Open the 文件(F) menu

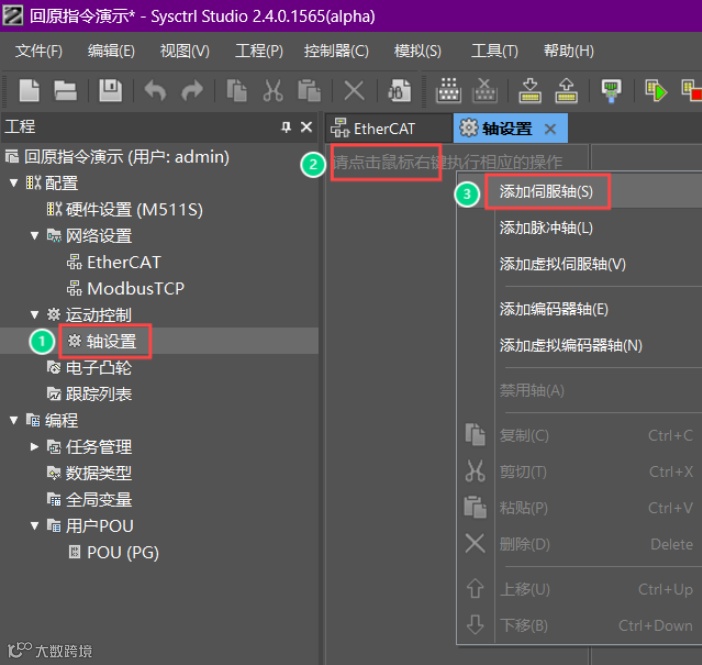[x=39, y=51]
